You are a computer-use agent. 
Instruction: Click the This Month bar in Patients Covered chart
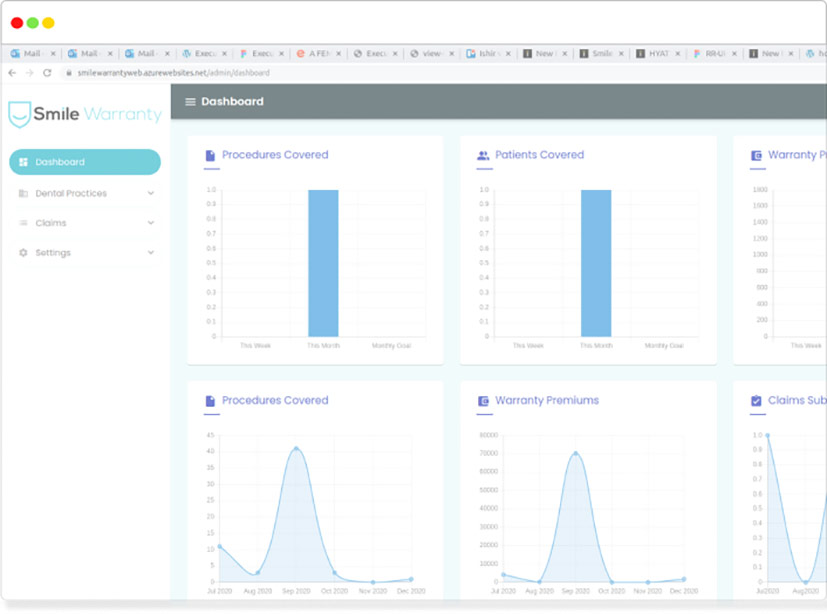pos(596,263)
